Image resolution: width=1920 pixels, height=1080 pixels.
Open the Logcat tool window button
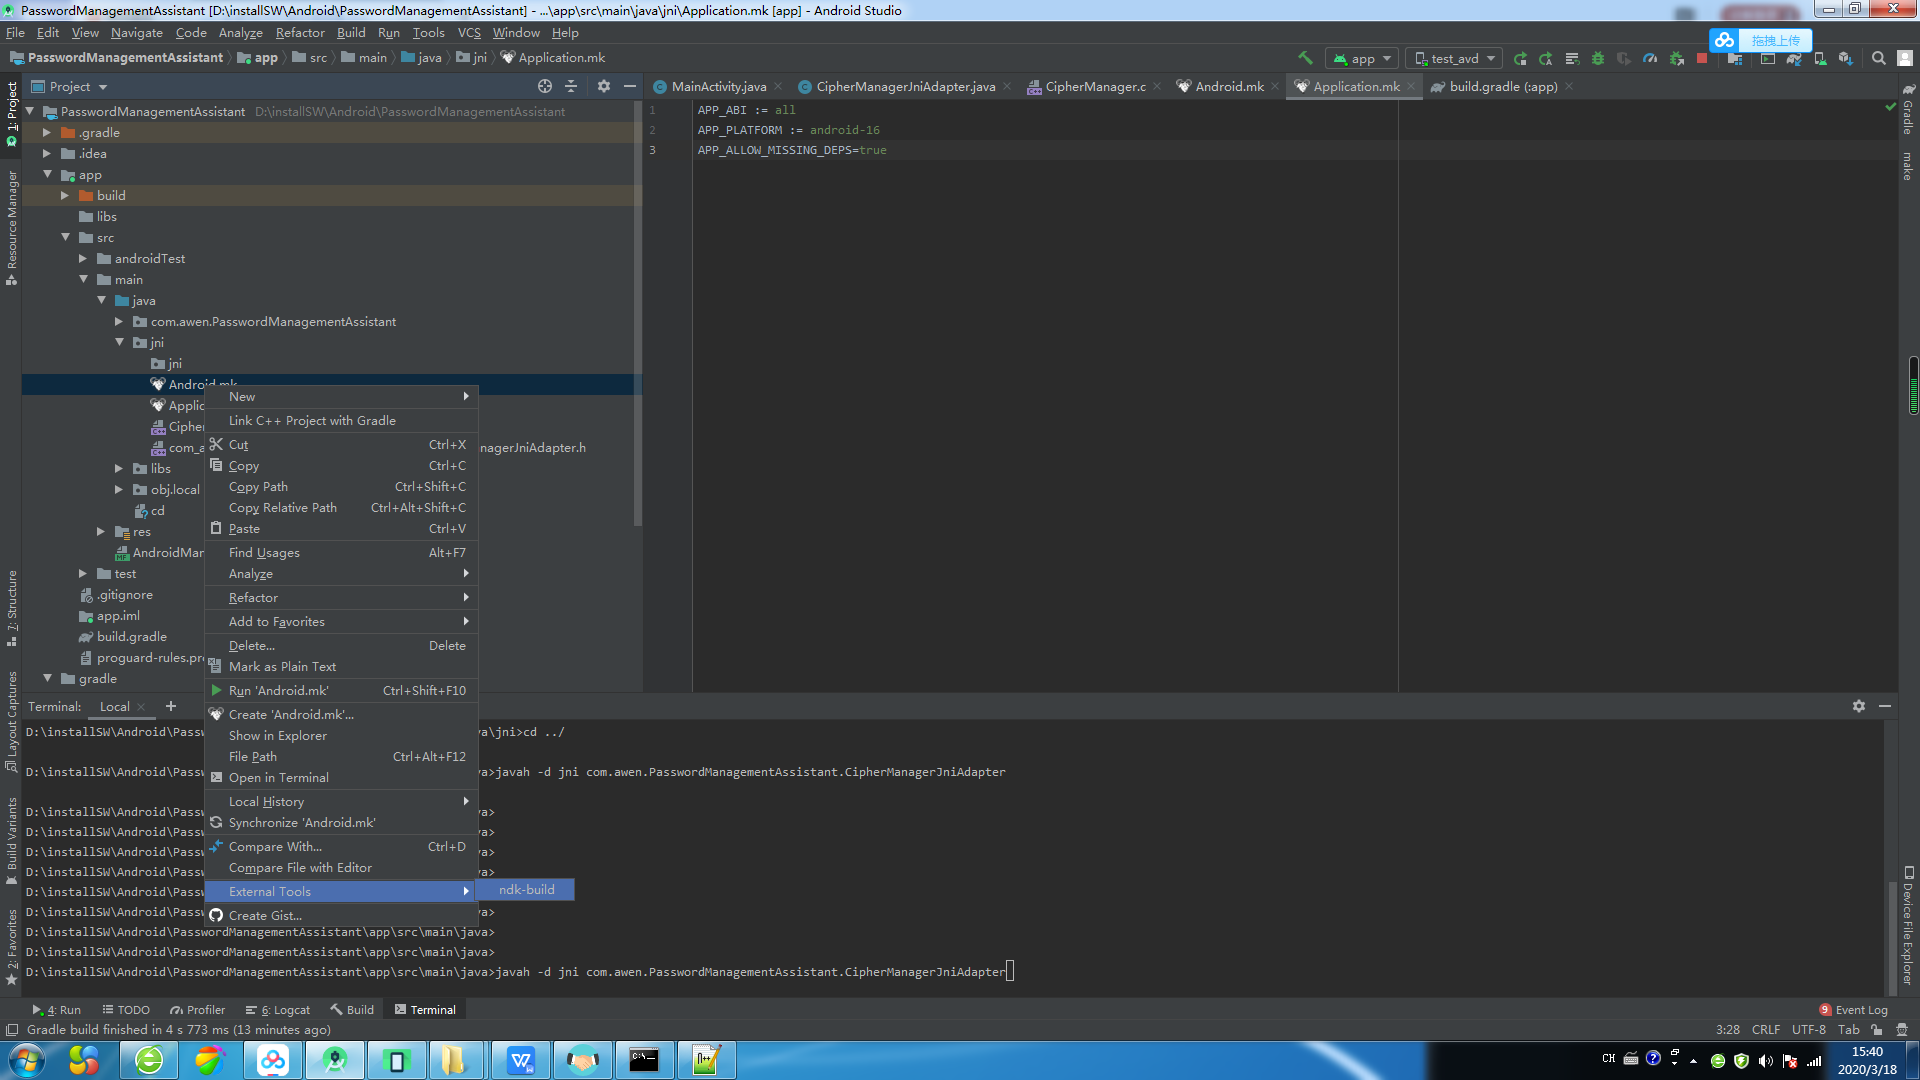(277, 1010)
